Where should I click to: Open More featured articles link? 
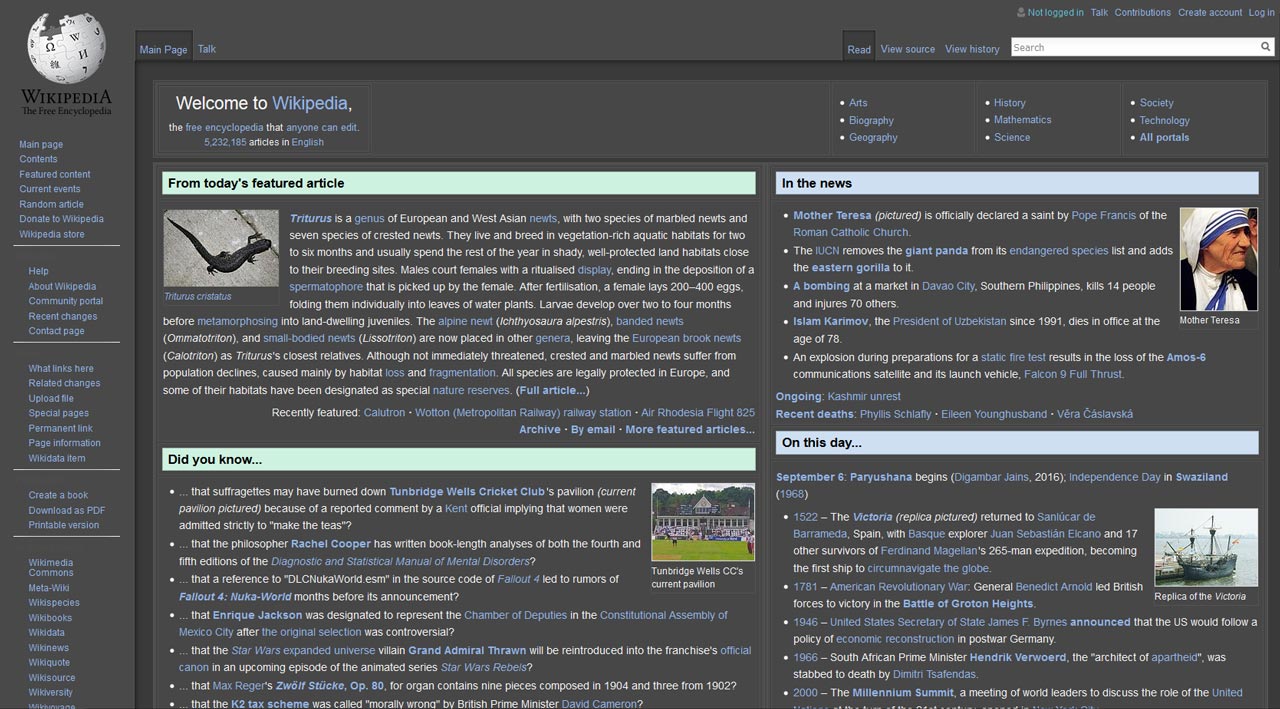pos(690,429)
